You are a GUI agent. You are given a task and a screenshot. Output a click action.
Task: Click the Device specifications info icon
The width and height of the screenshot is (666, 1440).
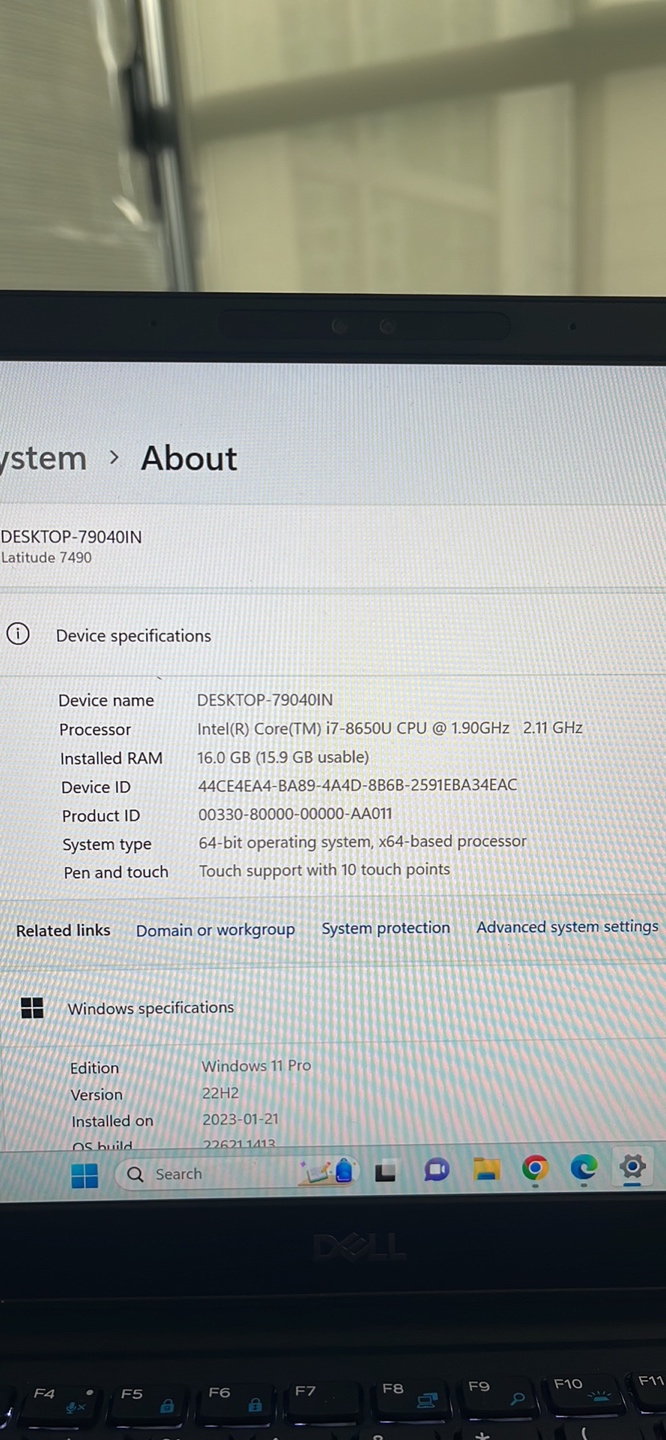point(18,634)
